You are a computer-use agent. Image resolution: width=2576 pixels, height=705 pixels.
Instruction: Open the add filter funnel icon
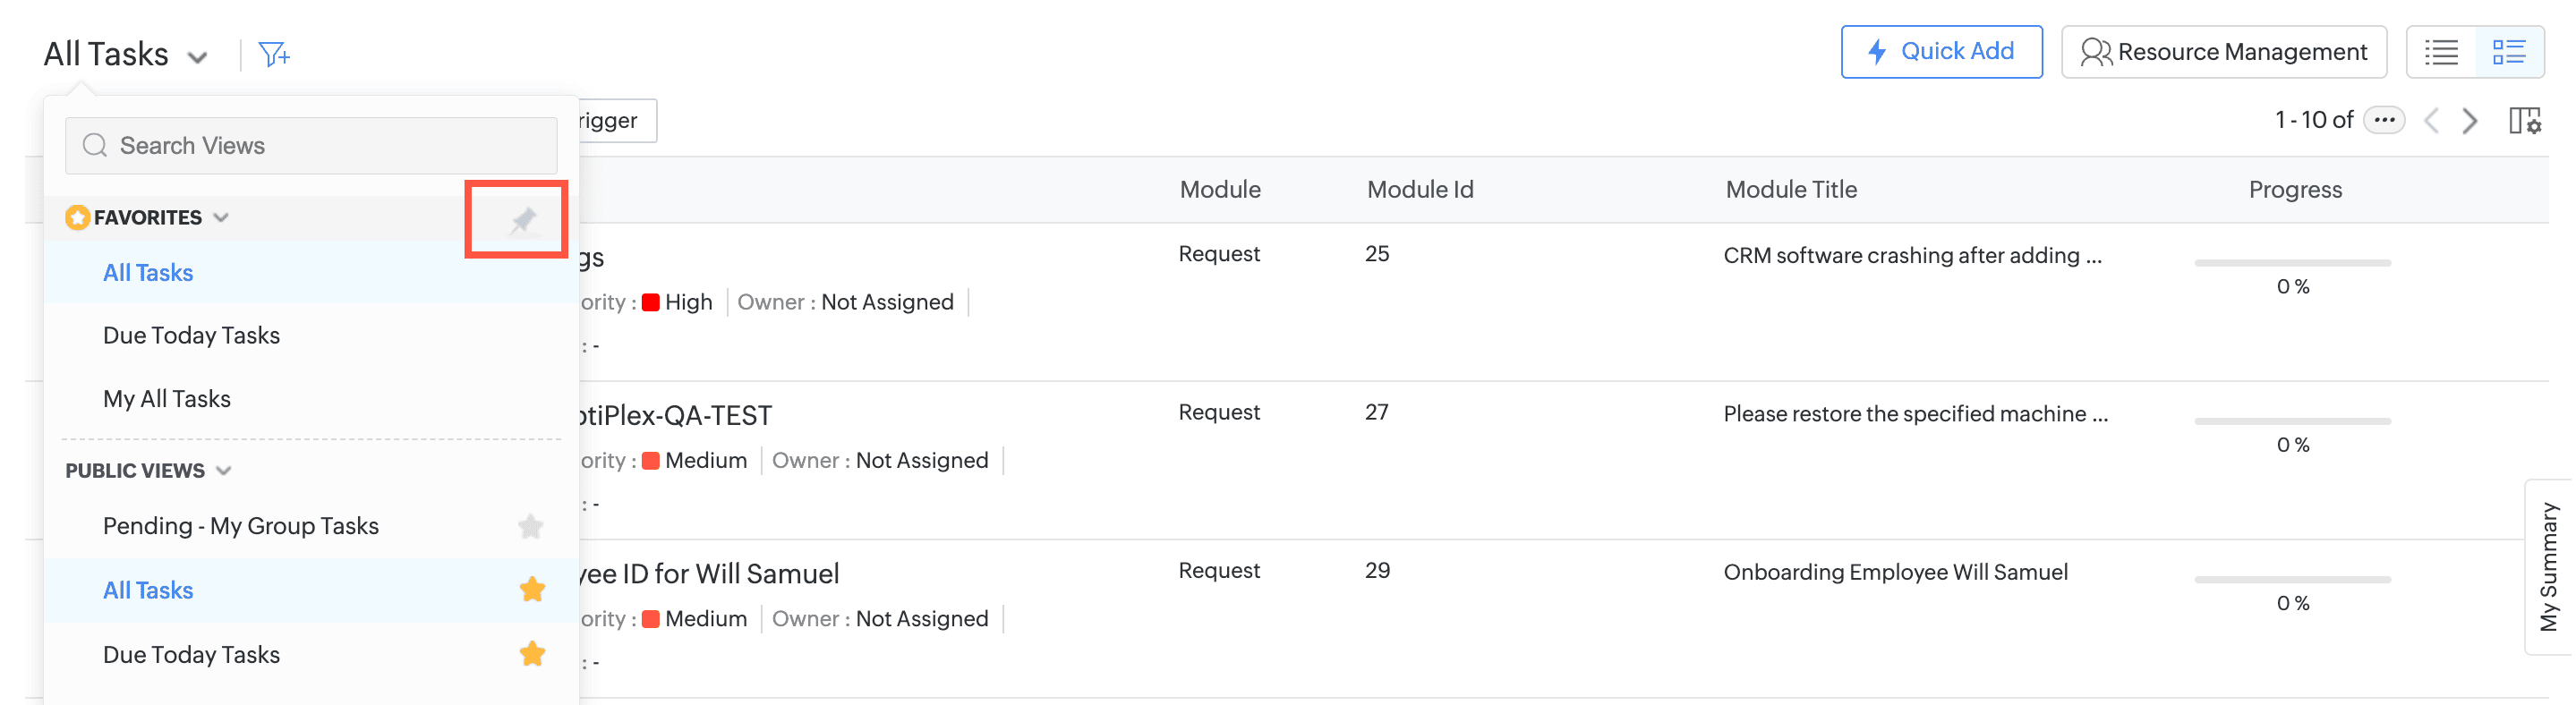(x=273, y=54)
